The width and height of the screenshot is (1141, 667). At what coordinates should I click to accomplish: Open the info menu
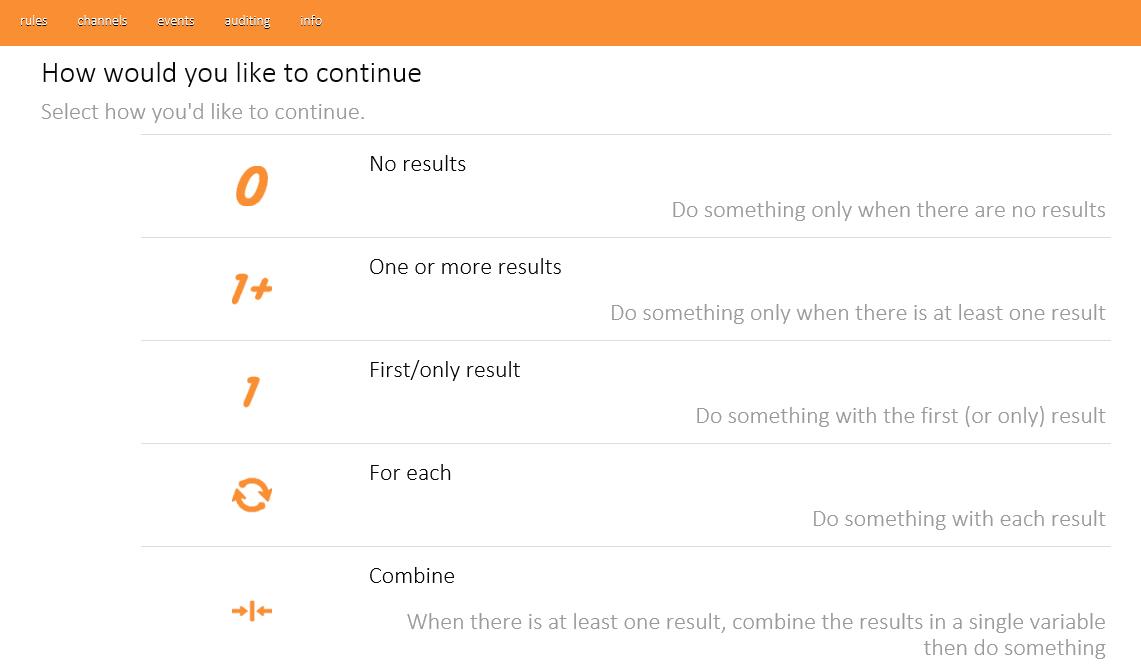point(311,21)
